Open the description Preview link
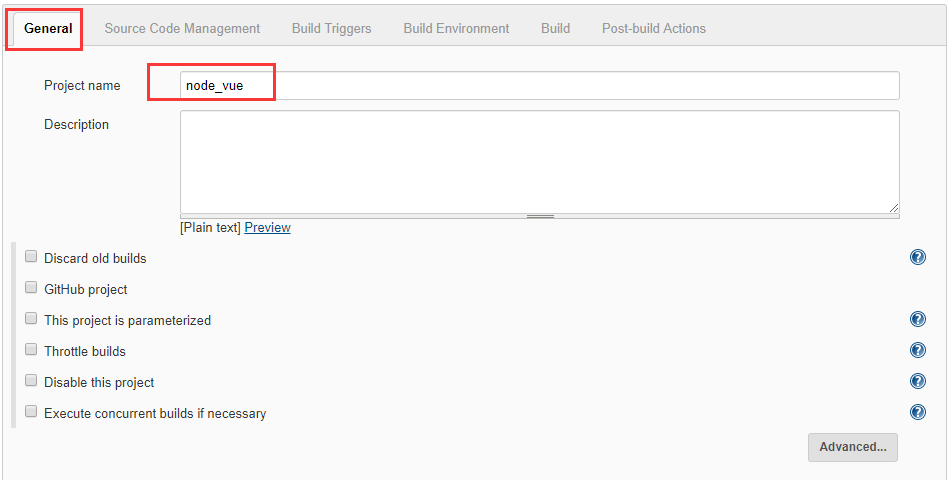This screenshot has height=480, width=949. (x=267, y=228)
